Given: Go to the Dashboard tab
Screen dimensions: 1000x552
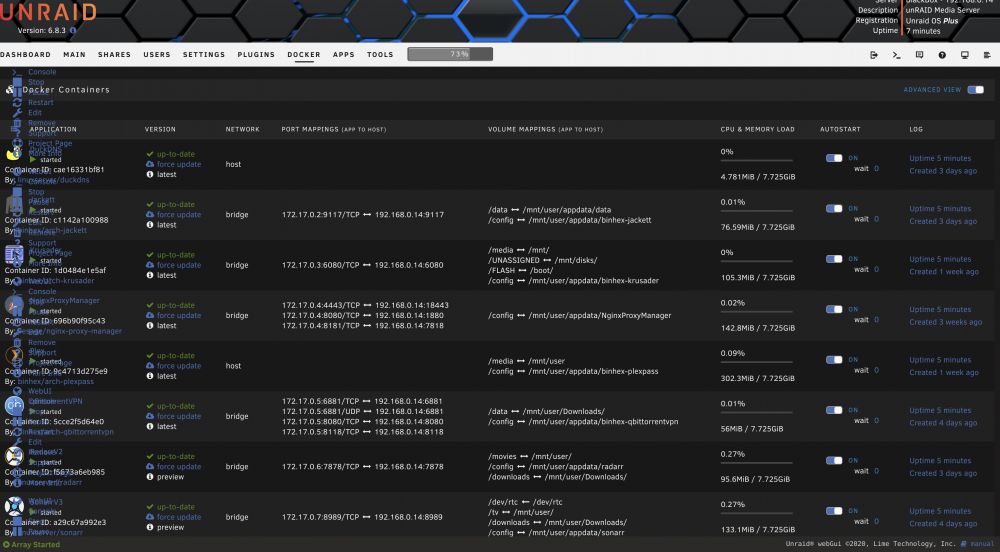Looking at the screenshot, I should pos(26,55).
